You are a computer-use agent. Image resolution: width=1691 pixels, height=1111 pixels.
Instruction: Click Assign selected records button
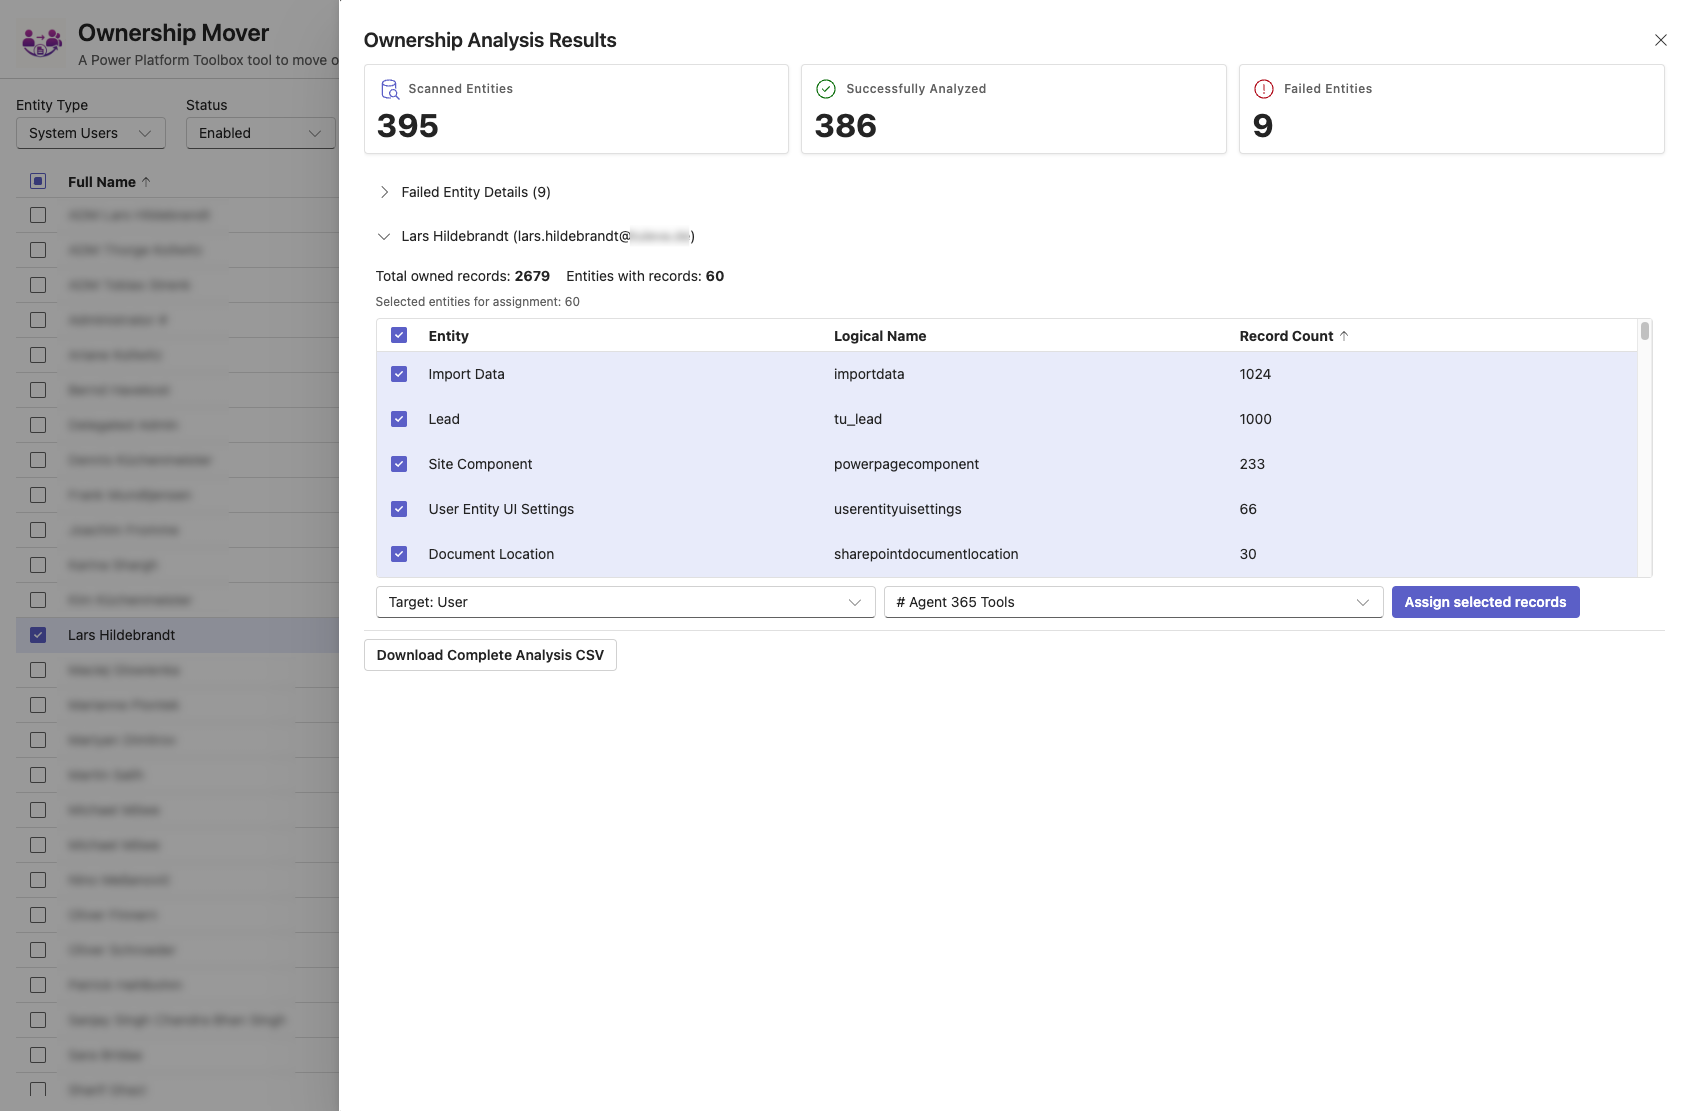point(1485,602)
